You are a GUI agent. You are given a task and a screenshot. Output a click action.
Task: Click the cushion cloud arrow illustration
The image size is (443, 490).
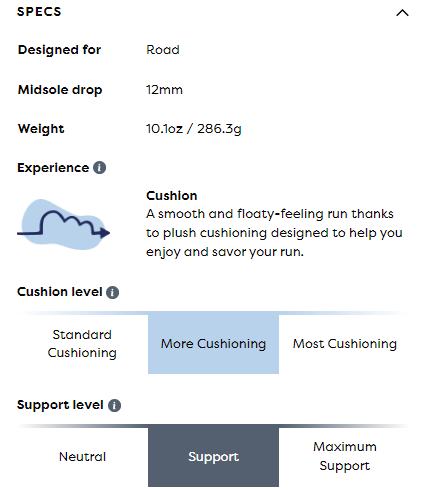(63, 224)
